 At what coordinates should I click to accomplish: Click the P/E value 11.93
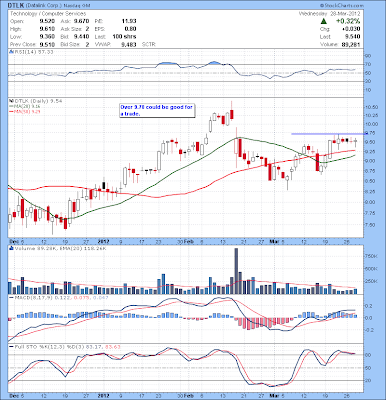coord(129,21)
